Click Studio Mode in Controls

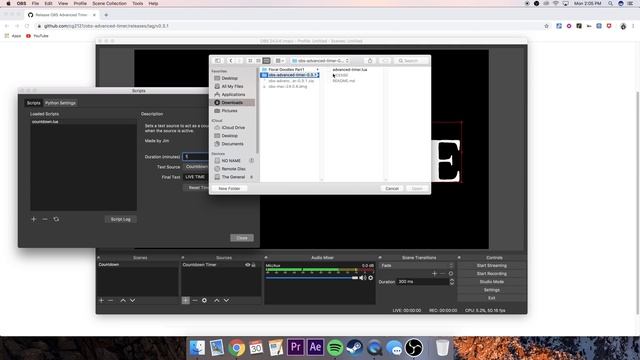click(492, 282)
